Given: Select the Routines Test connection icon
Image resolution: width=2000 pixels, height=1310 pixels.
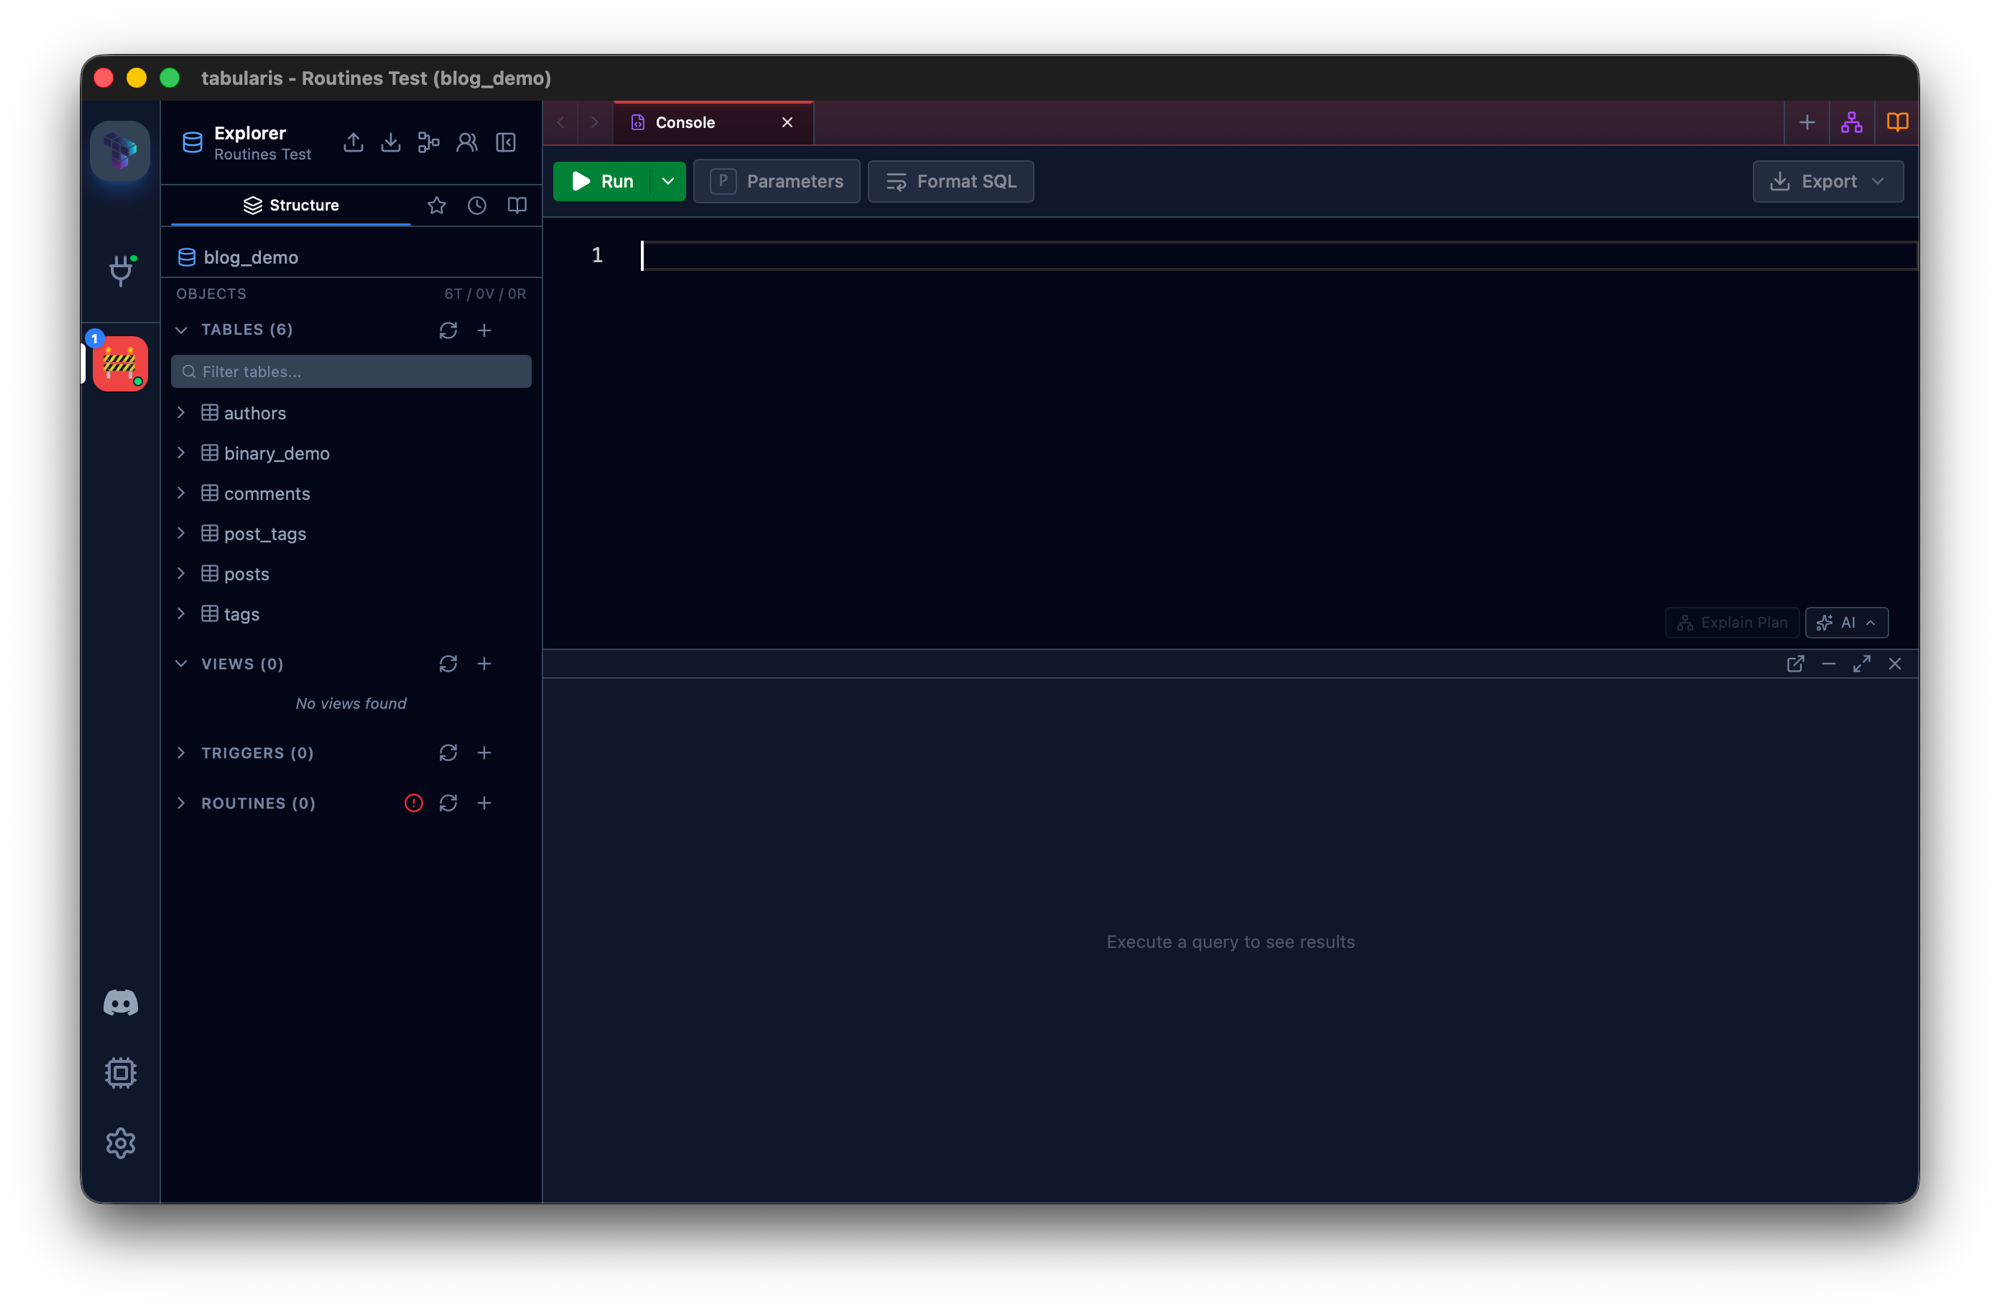Looking at the screenshot, I should [120, 363].
